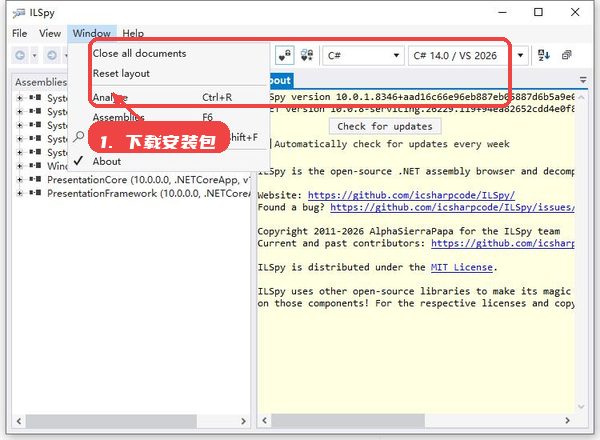The width and height of the screenshot is (600, 440).
Task: Open the File menu
Action: coord(20,34)
